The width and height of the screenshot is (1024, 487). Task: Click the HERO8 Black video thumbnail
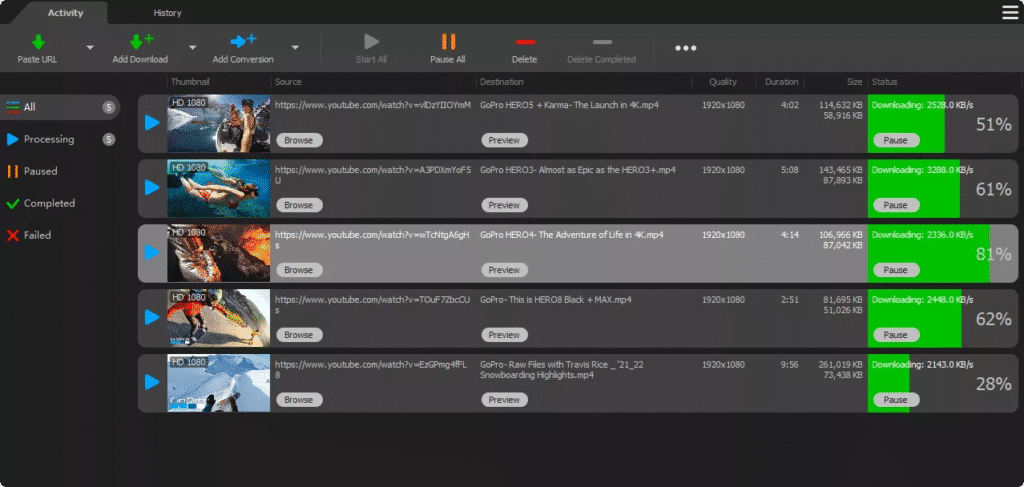(219, 318)
